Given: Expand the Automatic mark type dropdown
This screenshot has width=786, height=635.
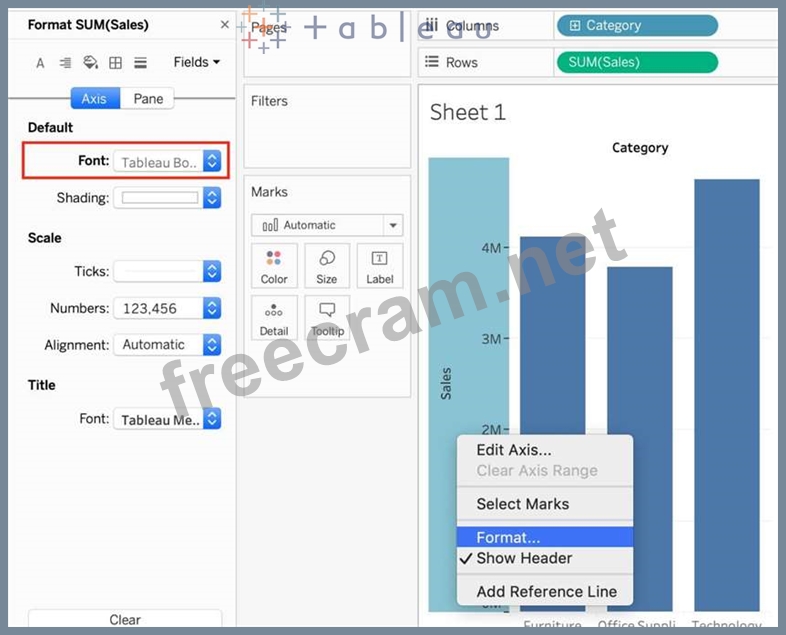Looking at the screenshot, I should [x=326, y=225].
